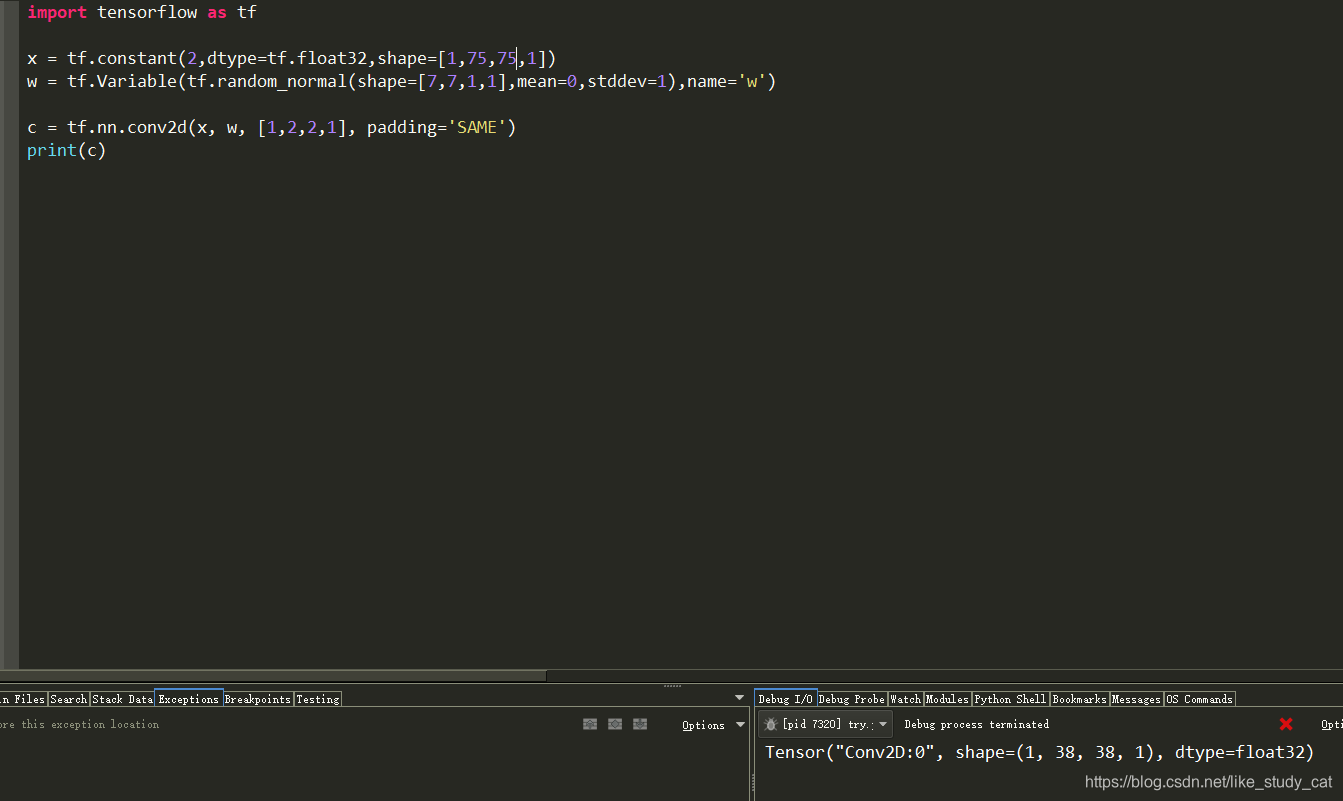The height and width of the screenshot is (801, 1343).
Task: Click the panel splitter grip dots
Action: 672,686
